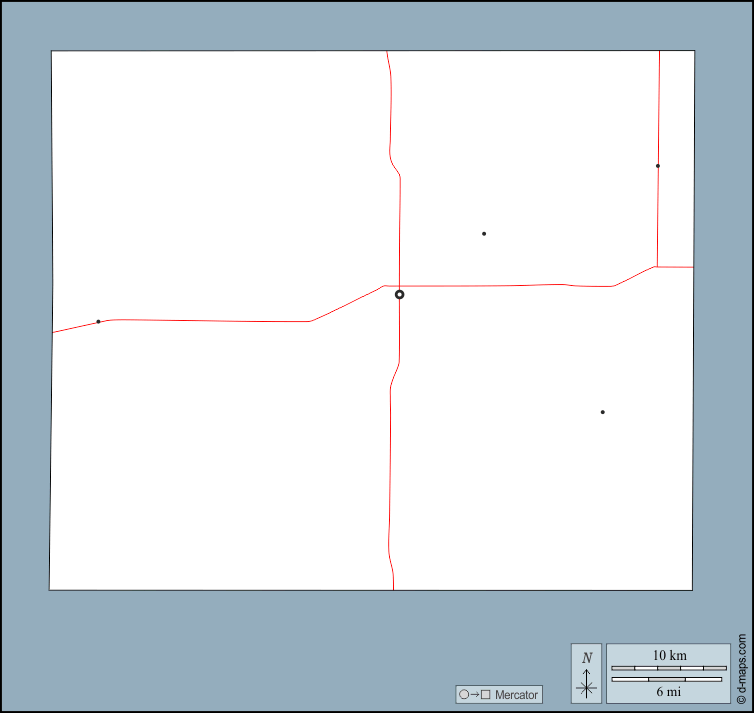The image size is (754, 713).
Task: Click the "10 km" distance label
Action: tap(669, 655)
